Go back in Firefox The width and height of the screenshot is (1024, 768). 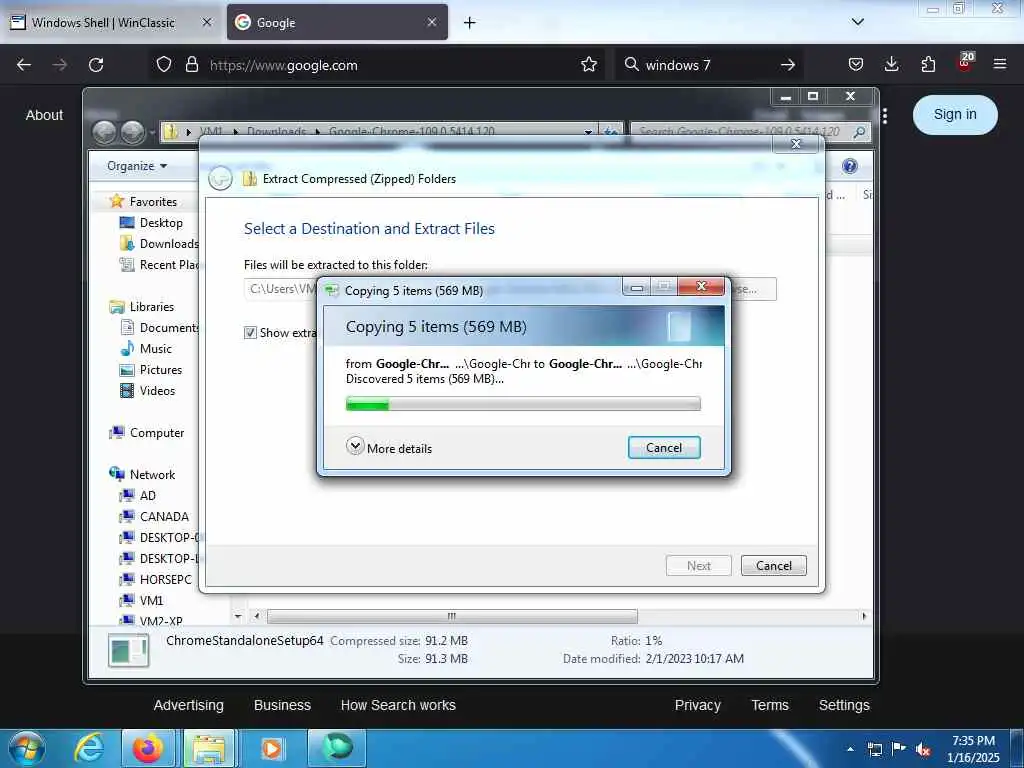(24, 65)
